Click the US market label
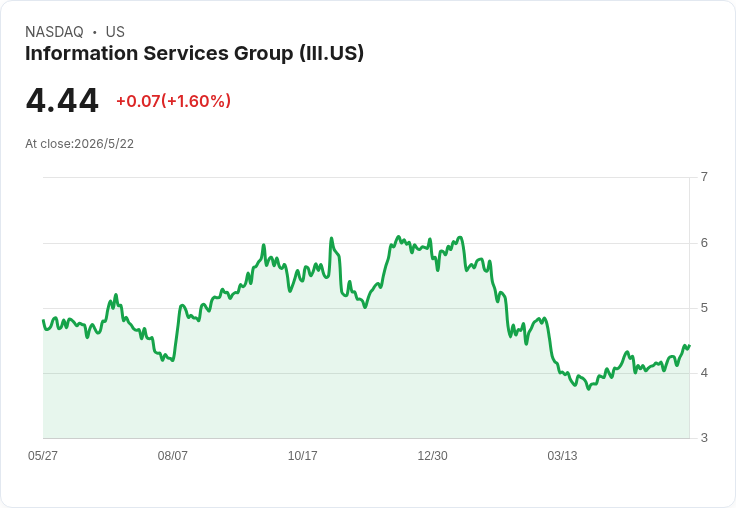Viewport: 736px width, 508px height. pos(115,32)
